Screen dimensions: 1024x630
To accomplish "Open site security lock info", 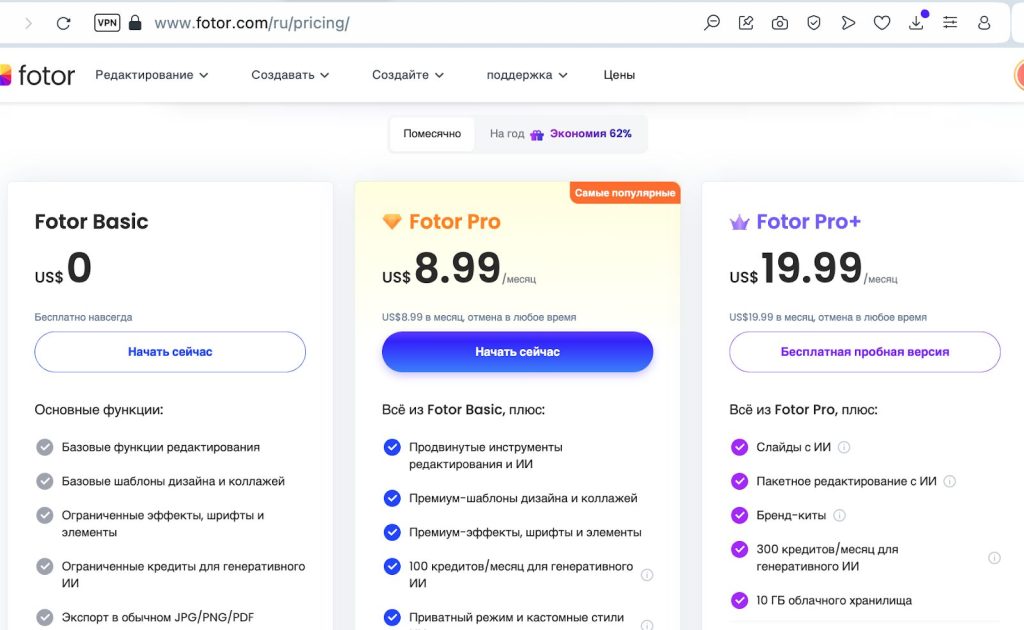I will 135,23.
